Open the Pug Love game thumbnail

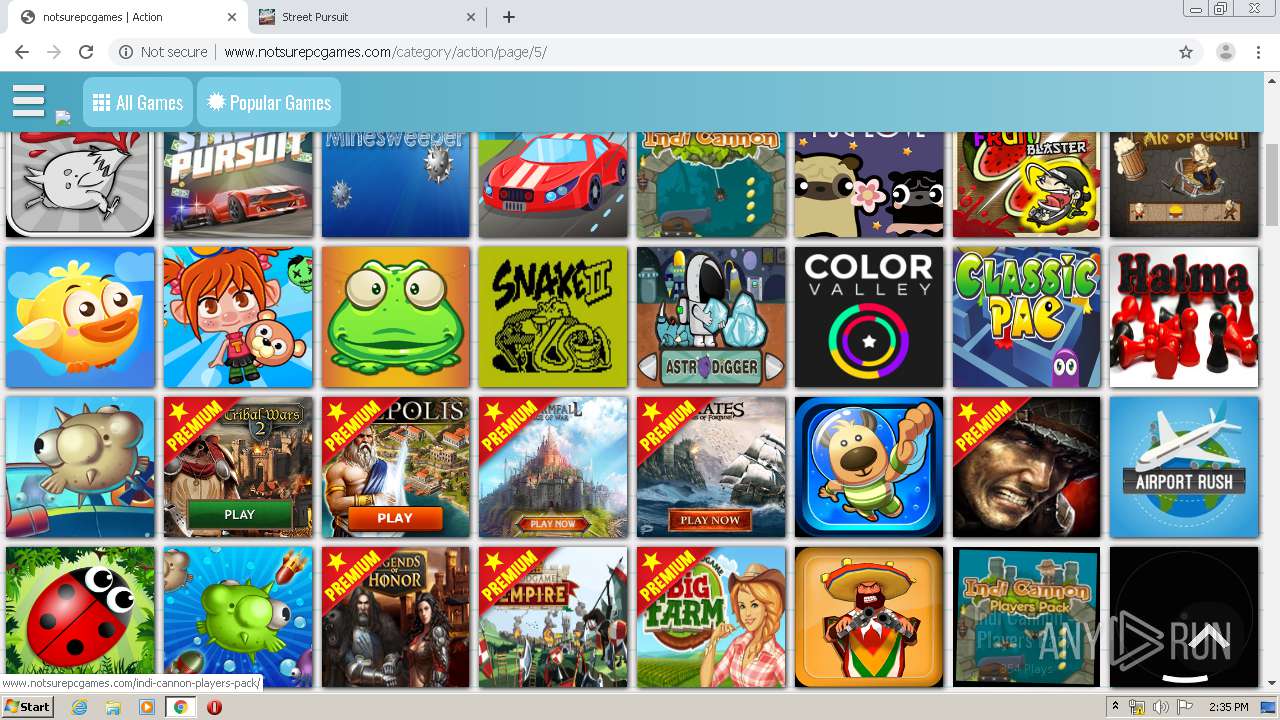pos(869,183)
